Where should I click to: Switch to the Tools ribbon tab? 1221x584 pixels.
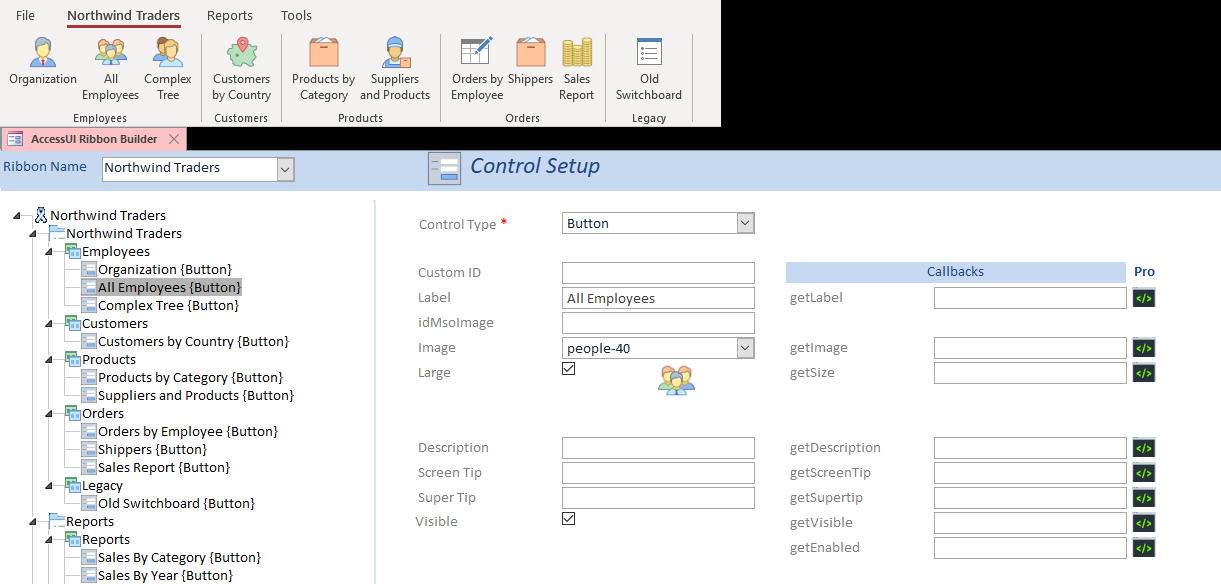[x=297, y=15]
